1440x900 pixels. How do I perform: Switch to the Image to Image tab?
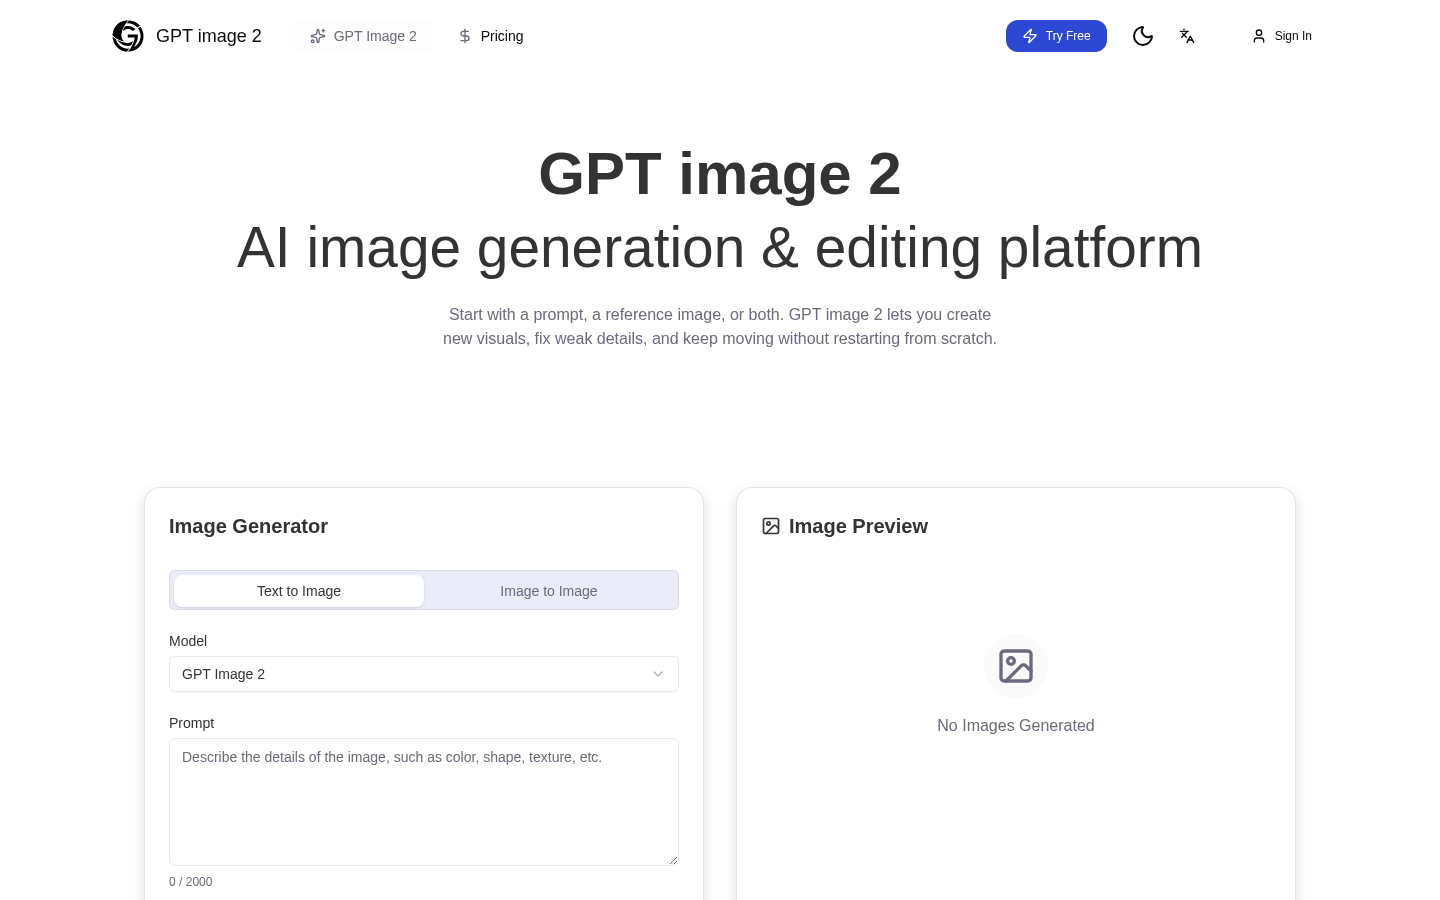tap(549, 591)
